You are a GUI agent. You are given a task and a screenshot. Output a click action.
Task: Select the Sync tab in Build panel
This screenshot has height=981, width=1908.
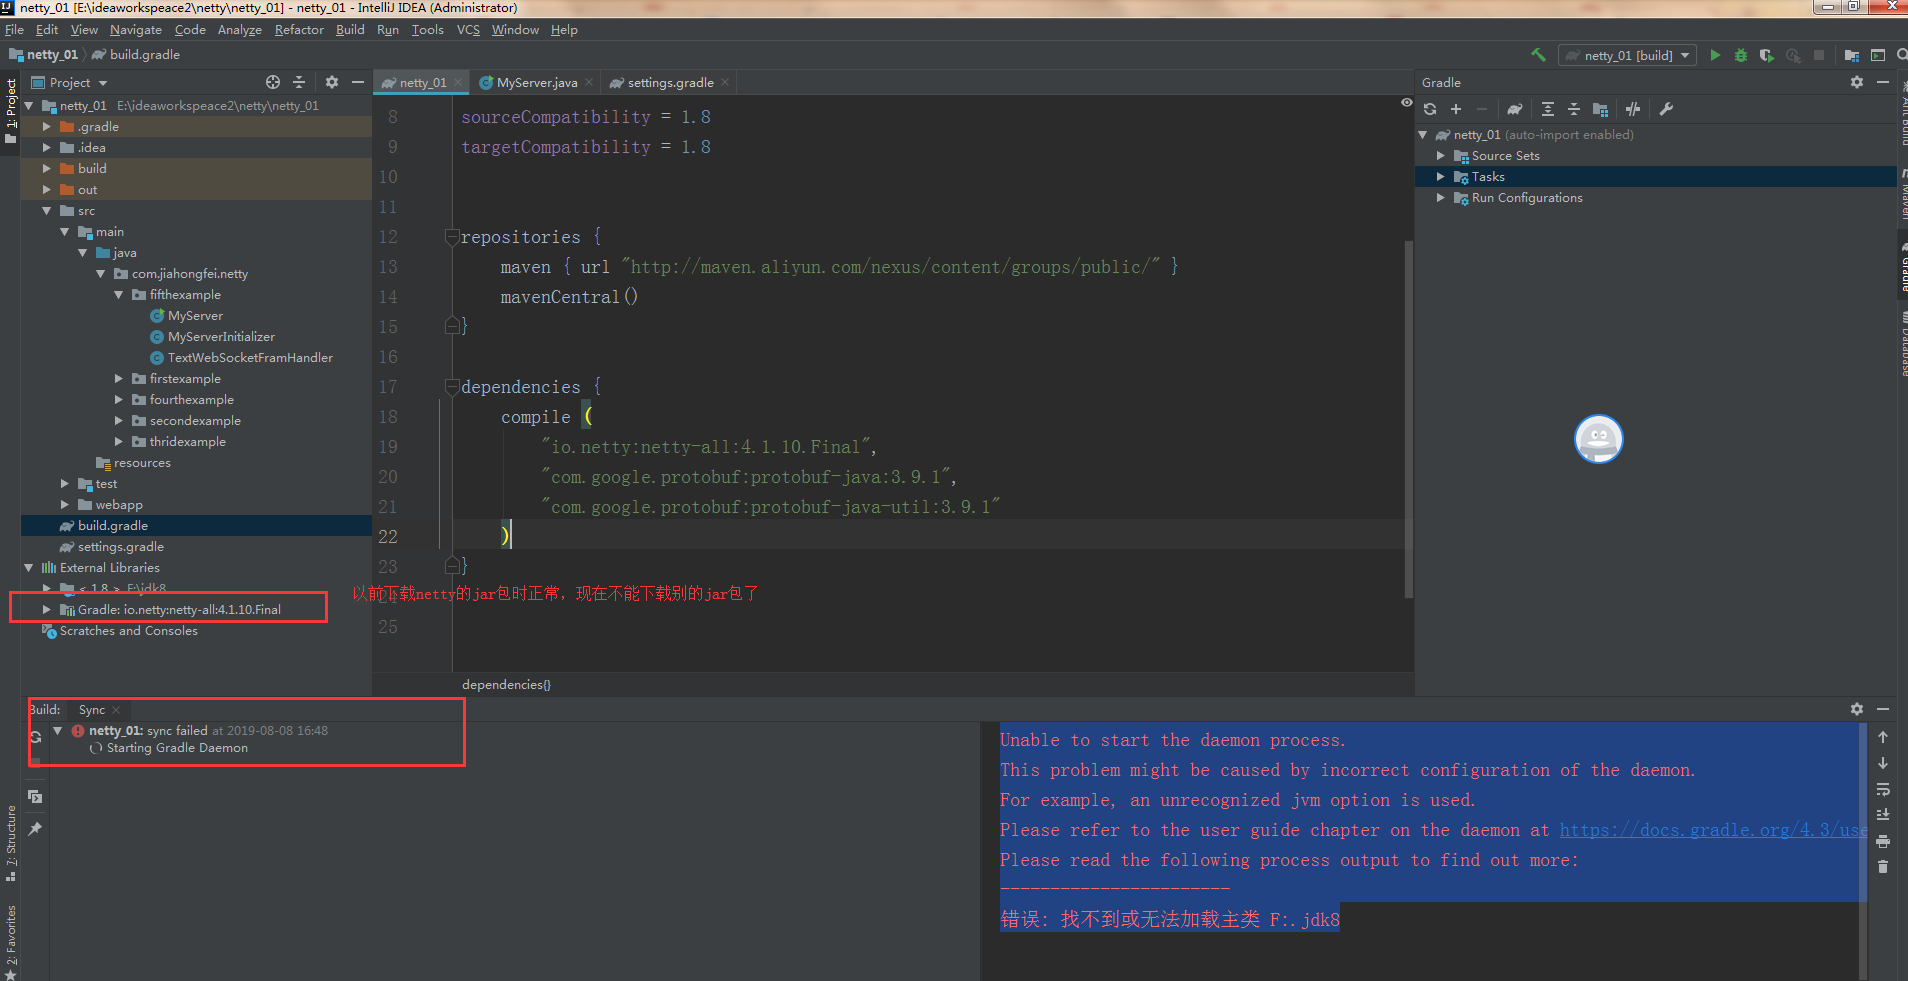click(x=92, y=710)
